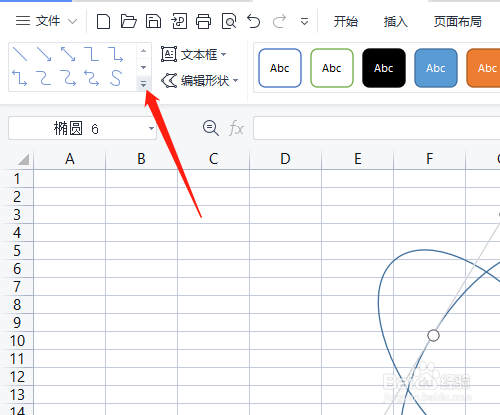Switch to the 插入 tab

(395, 22)
